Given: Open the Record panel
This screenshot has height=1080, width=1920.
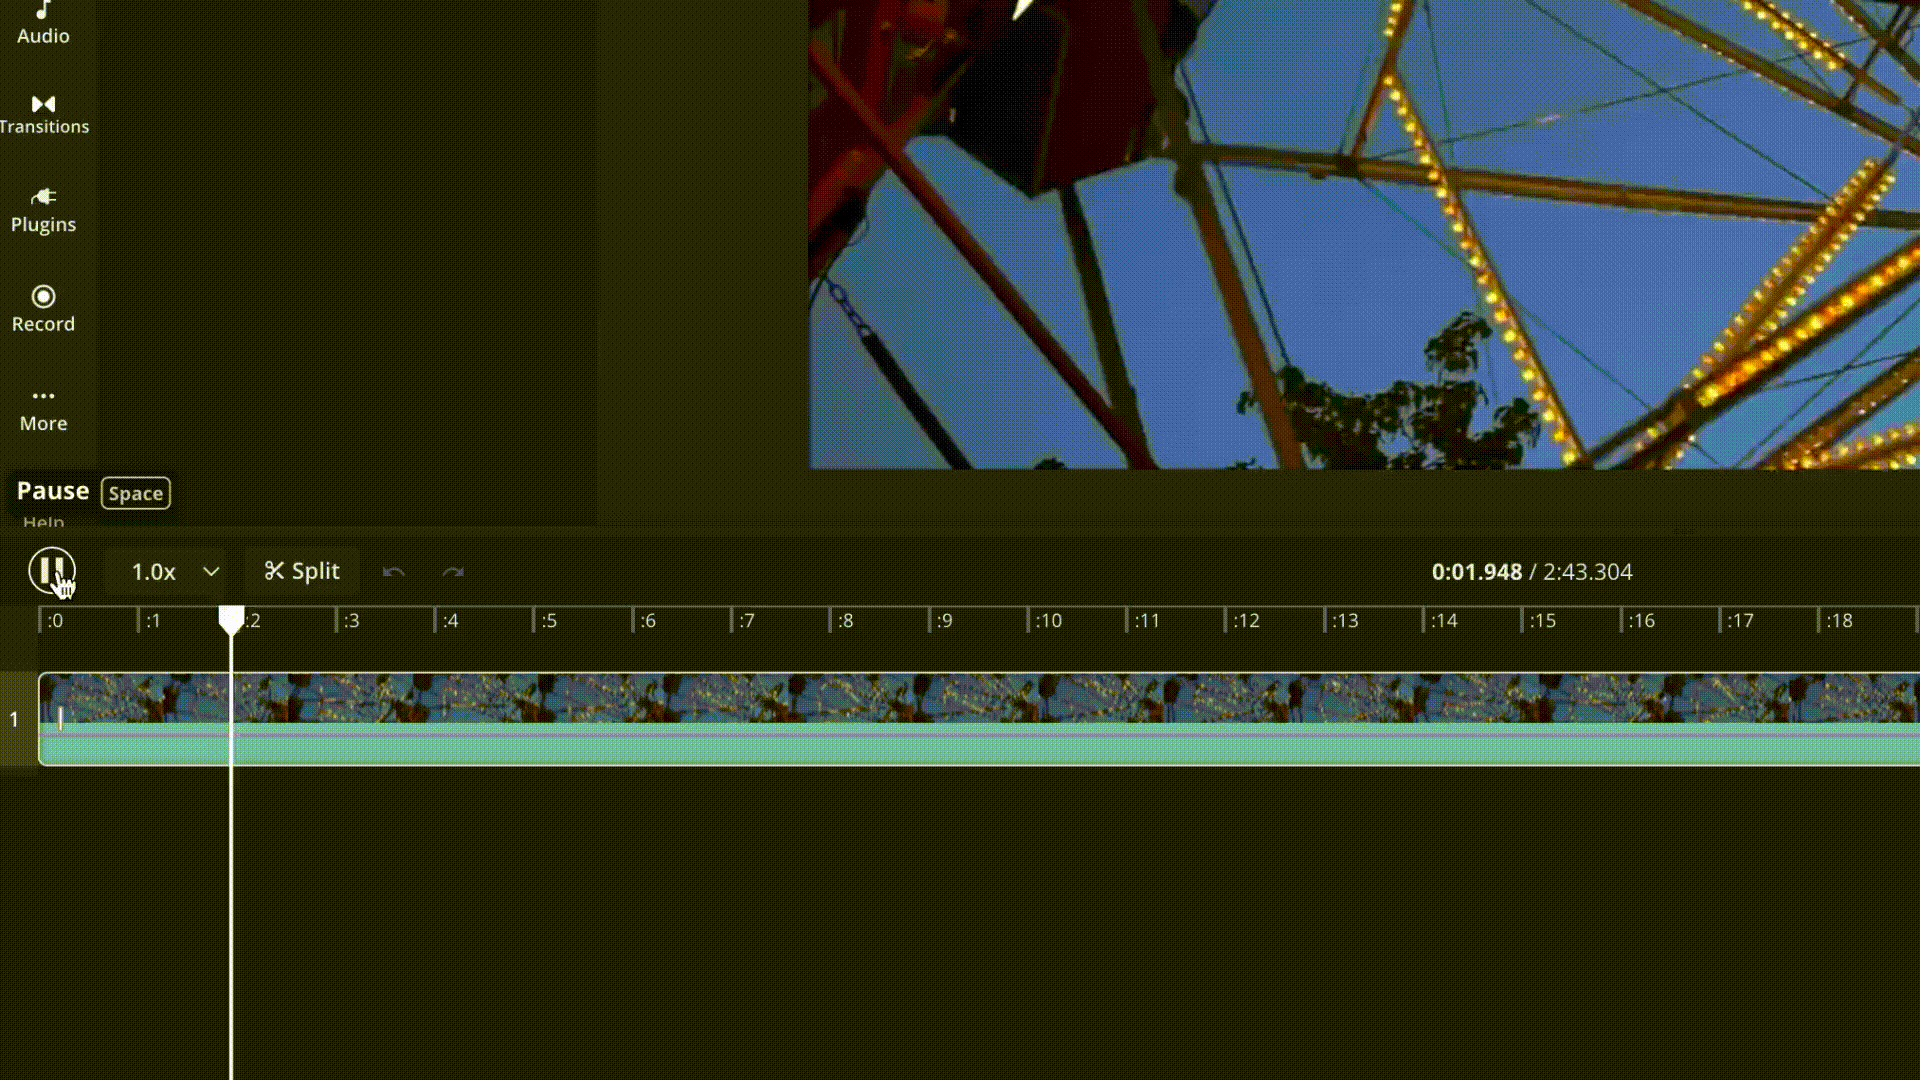Looking at the screenshot, I should pyautogui.click(x=43, y=308).
